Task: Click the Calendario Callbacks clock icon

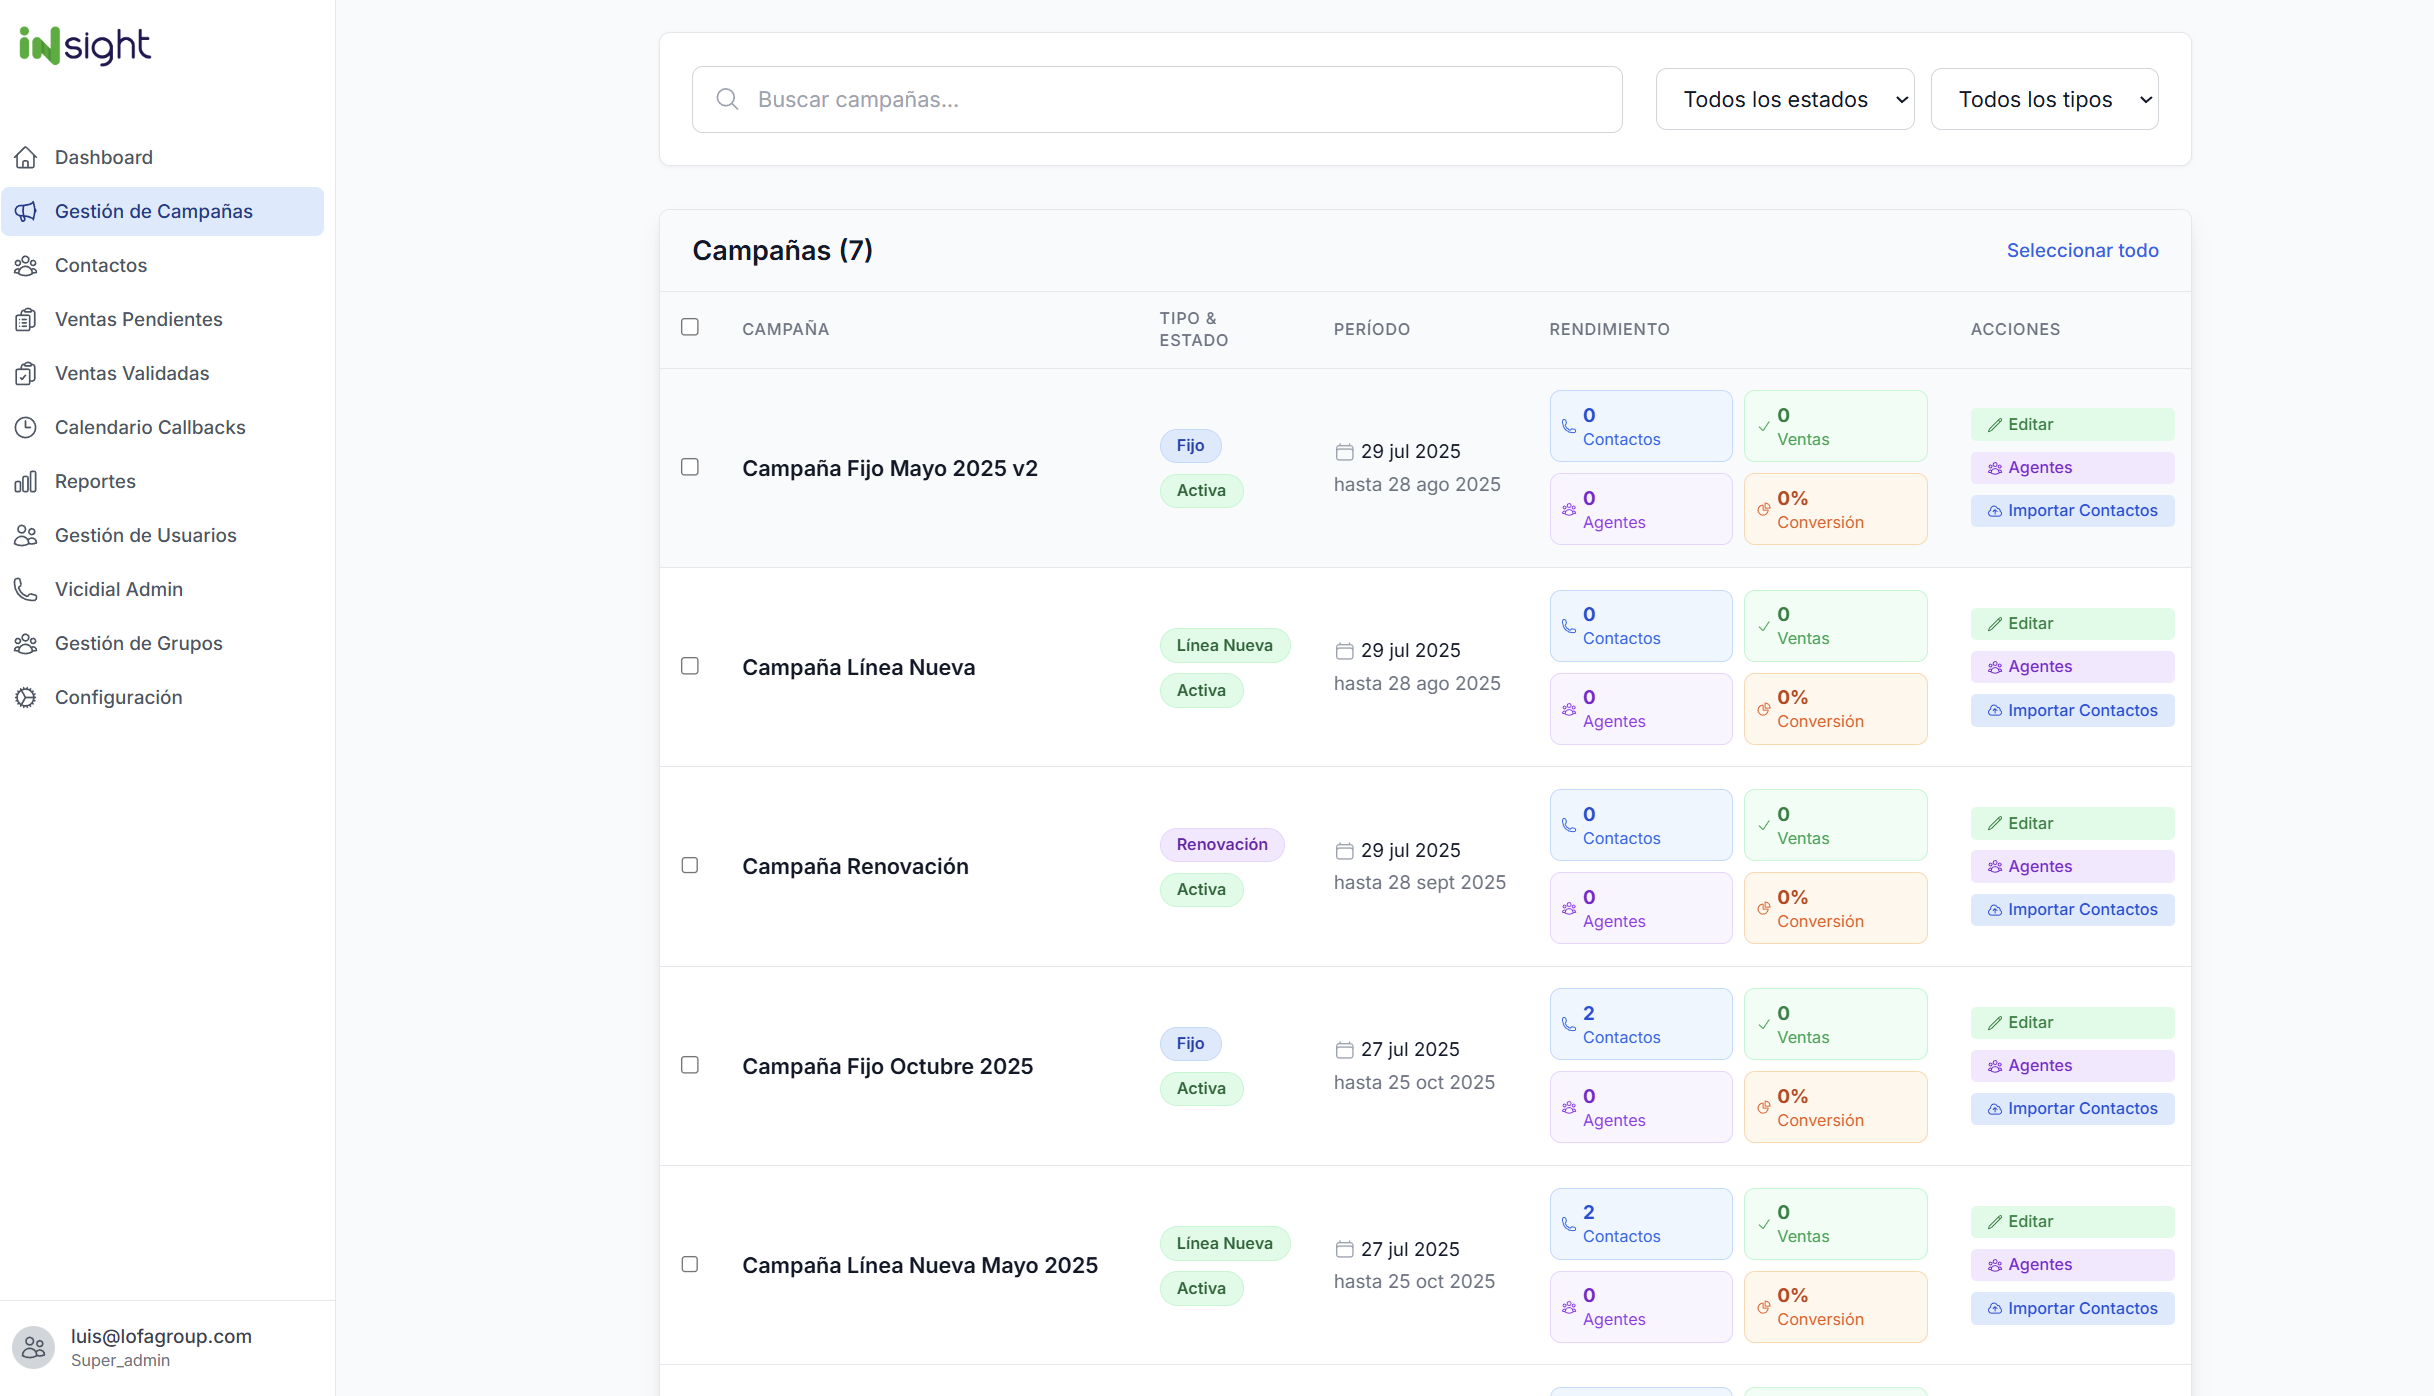Action: pyautogui.click(x=26, y=427)
